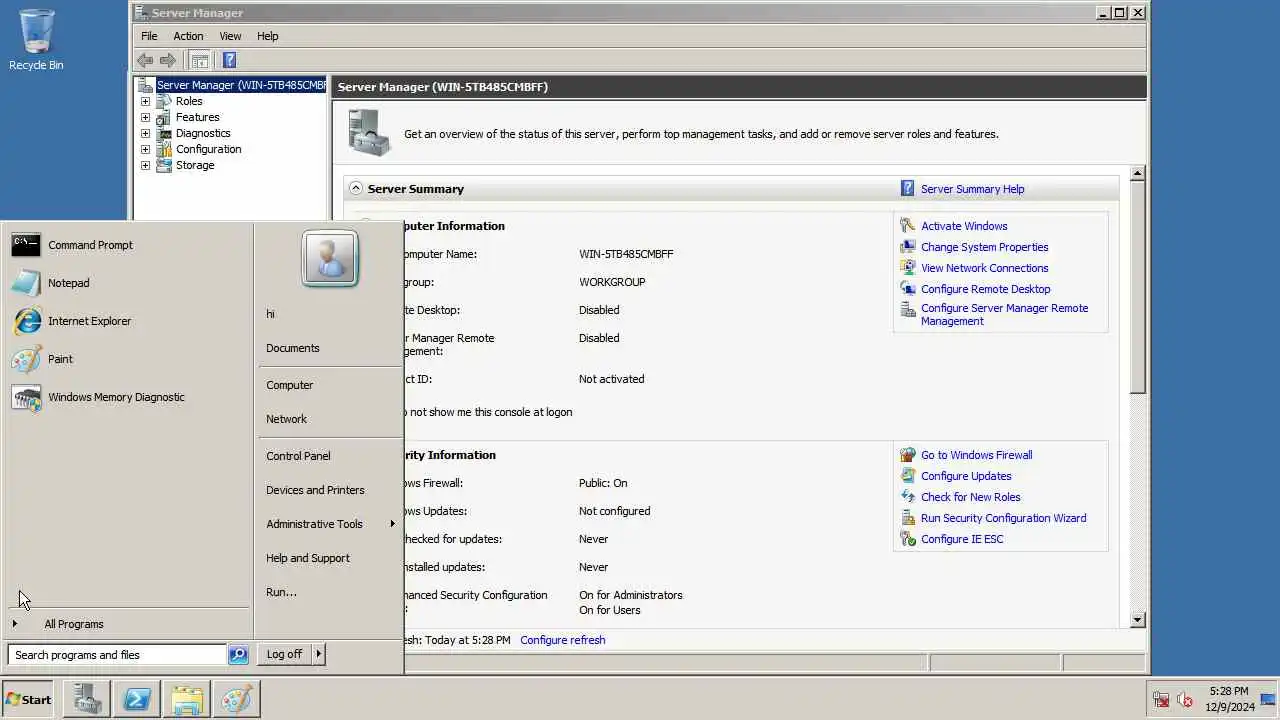Select the Configuration icon in console tree
The height and width of the screenshot is (720, 1280).
coord(164,149)
